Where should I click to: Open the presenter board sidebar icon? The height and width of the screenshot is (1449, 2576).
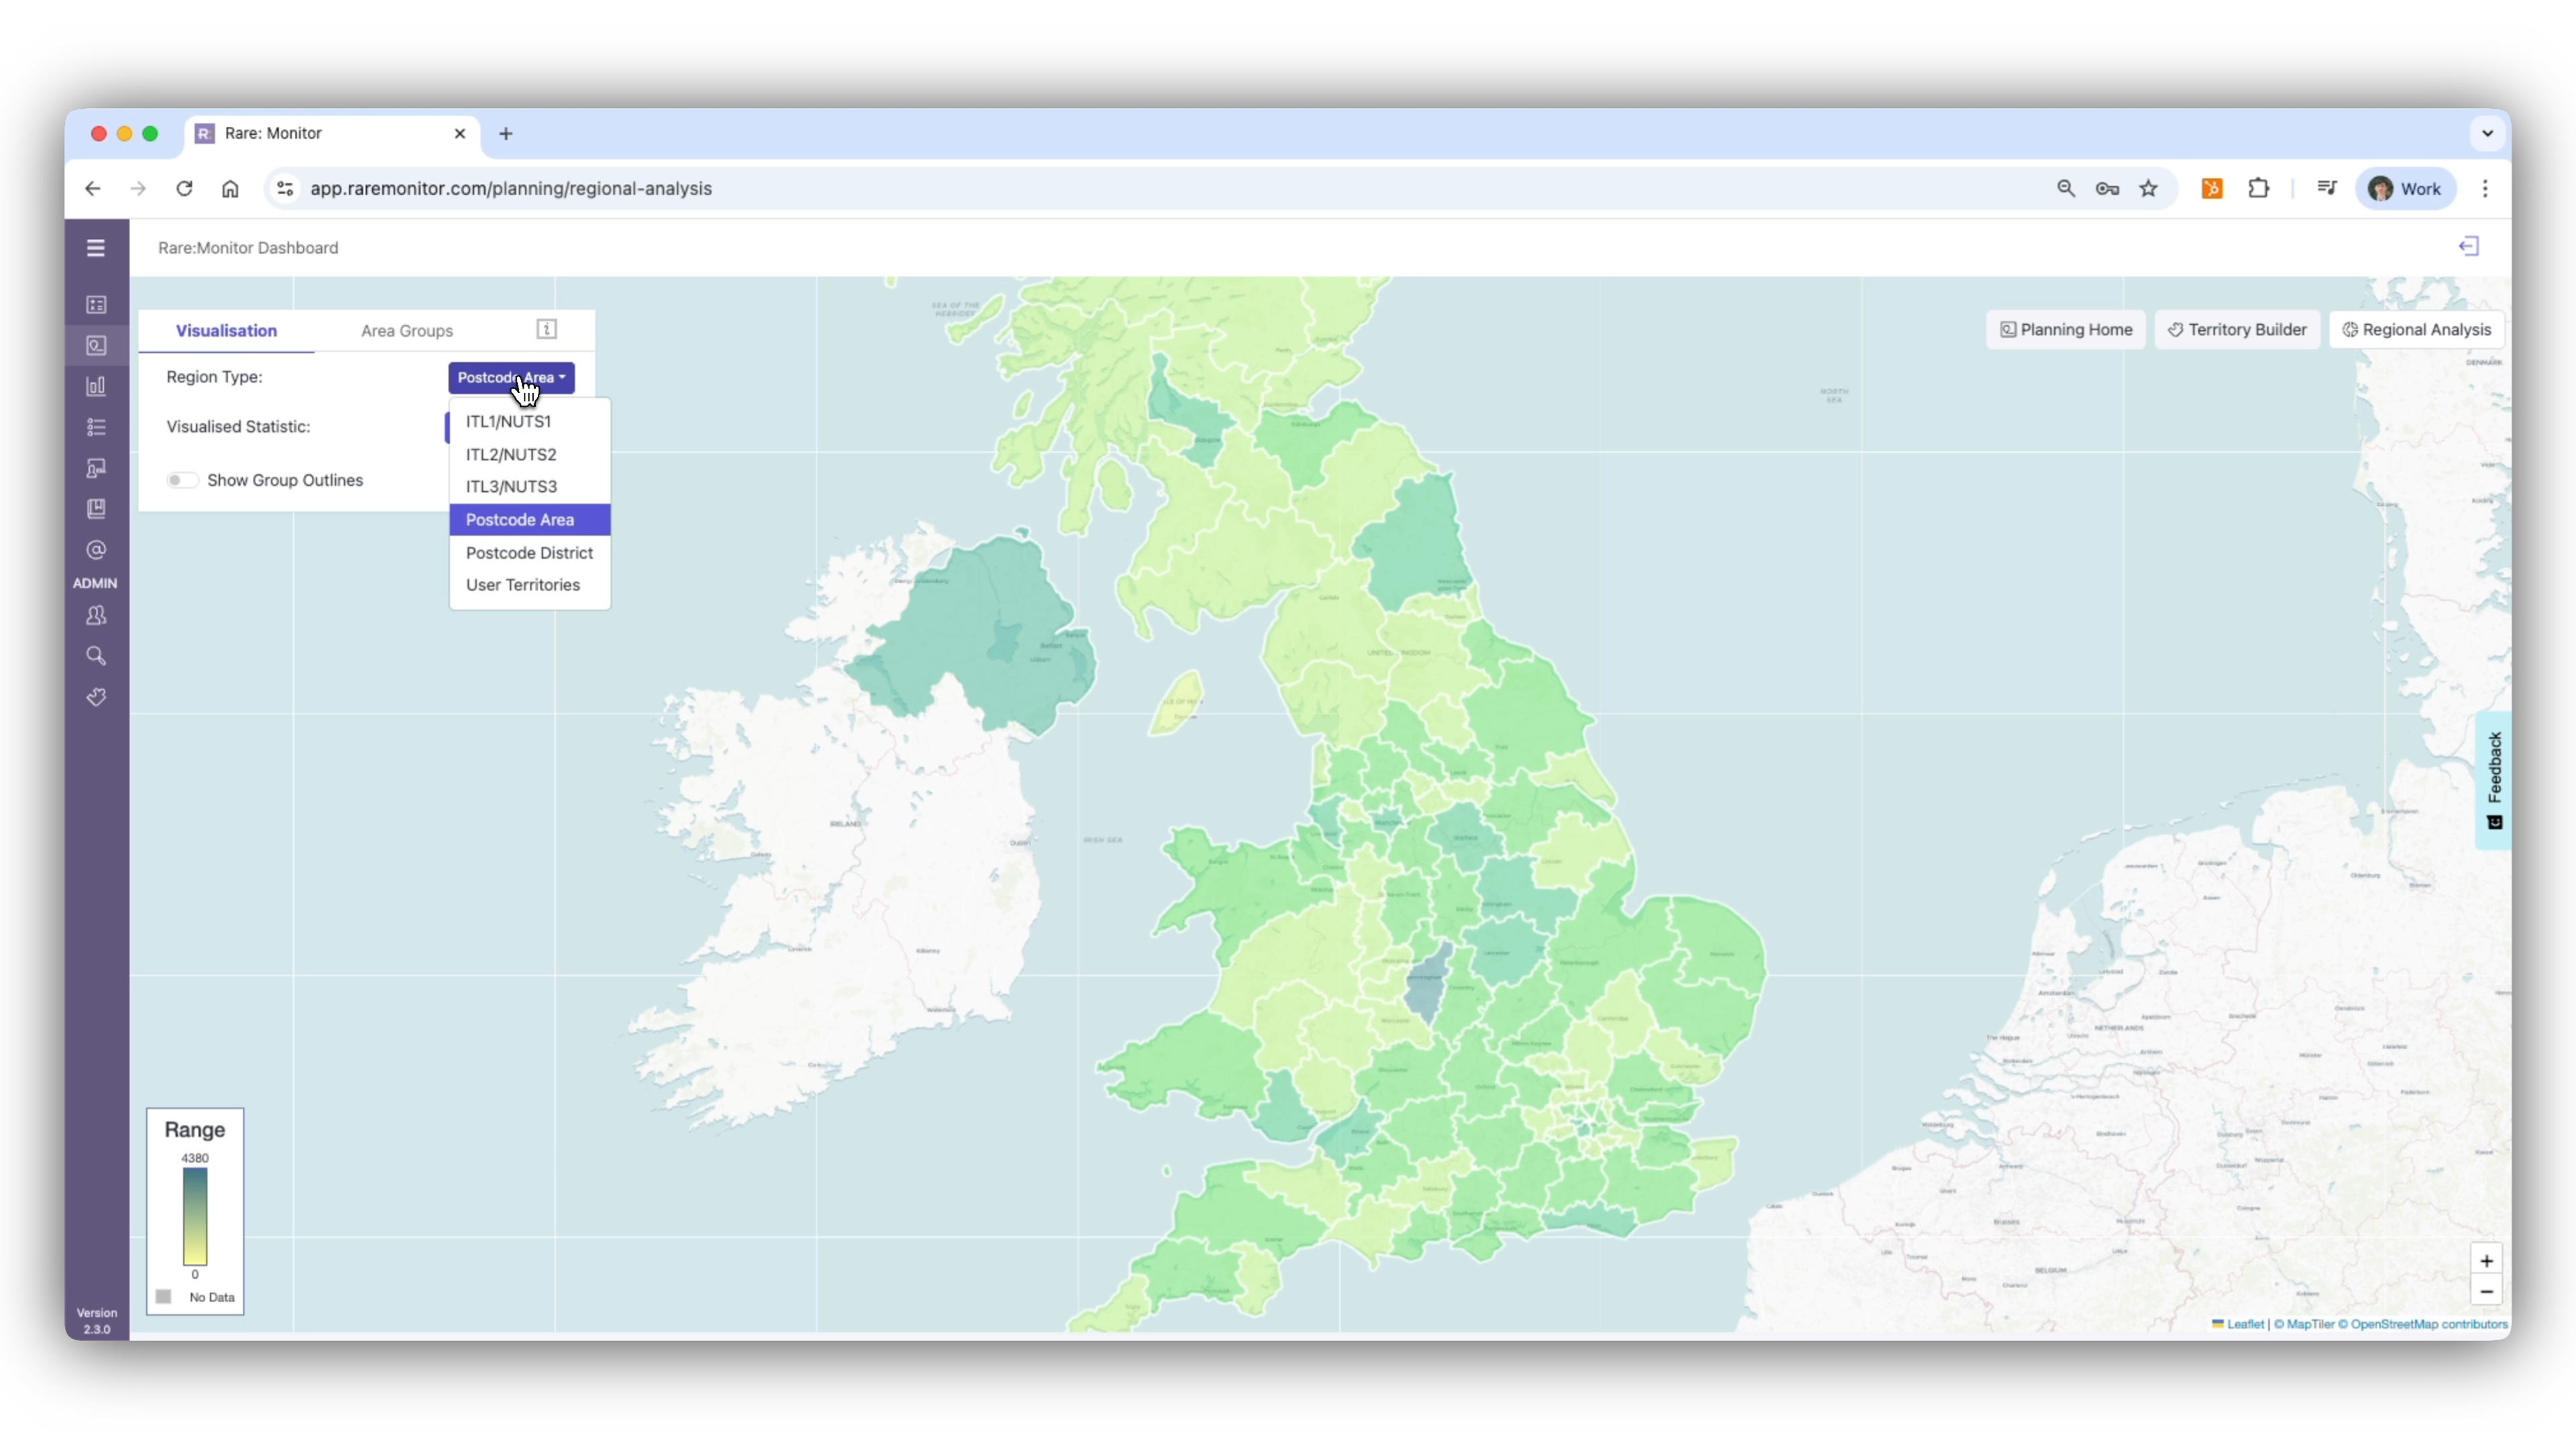[96, 468]
